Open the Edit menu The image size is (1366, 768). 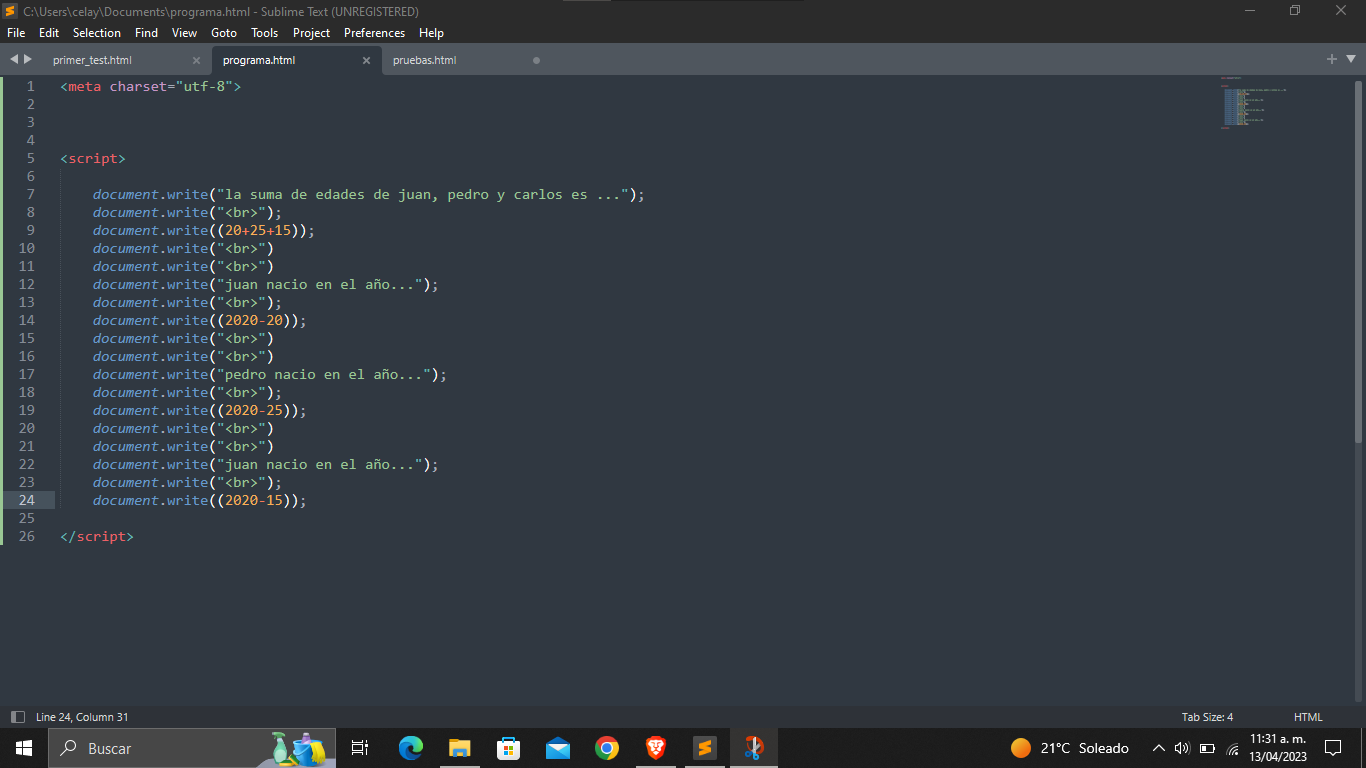49,33
